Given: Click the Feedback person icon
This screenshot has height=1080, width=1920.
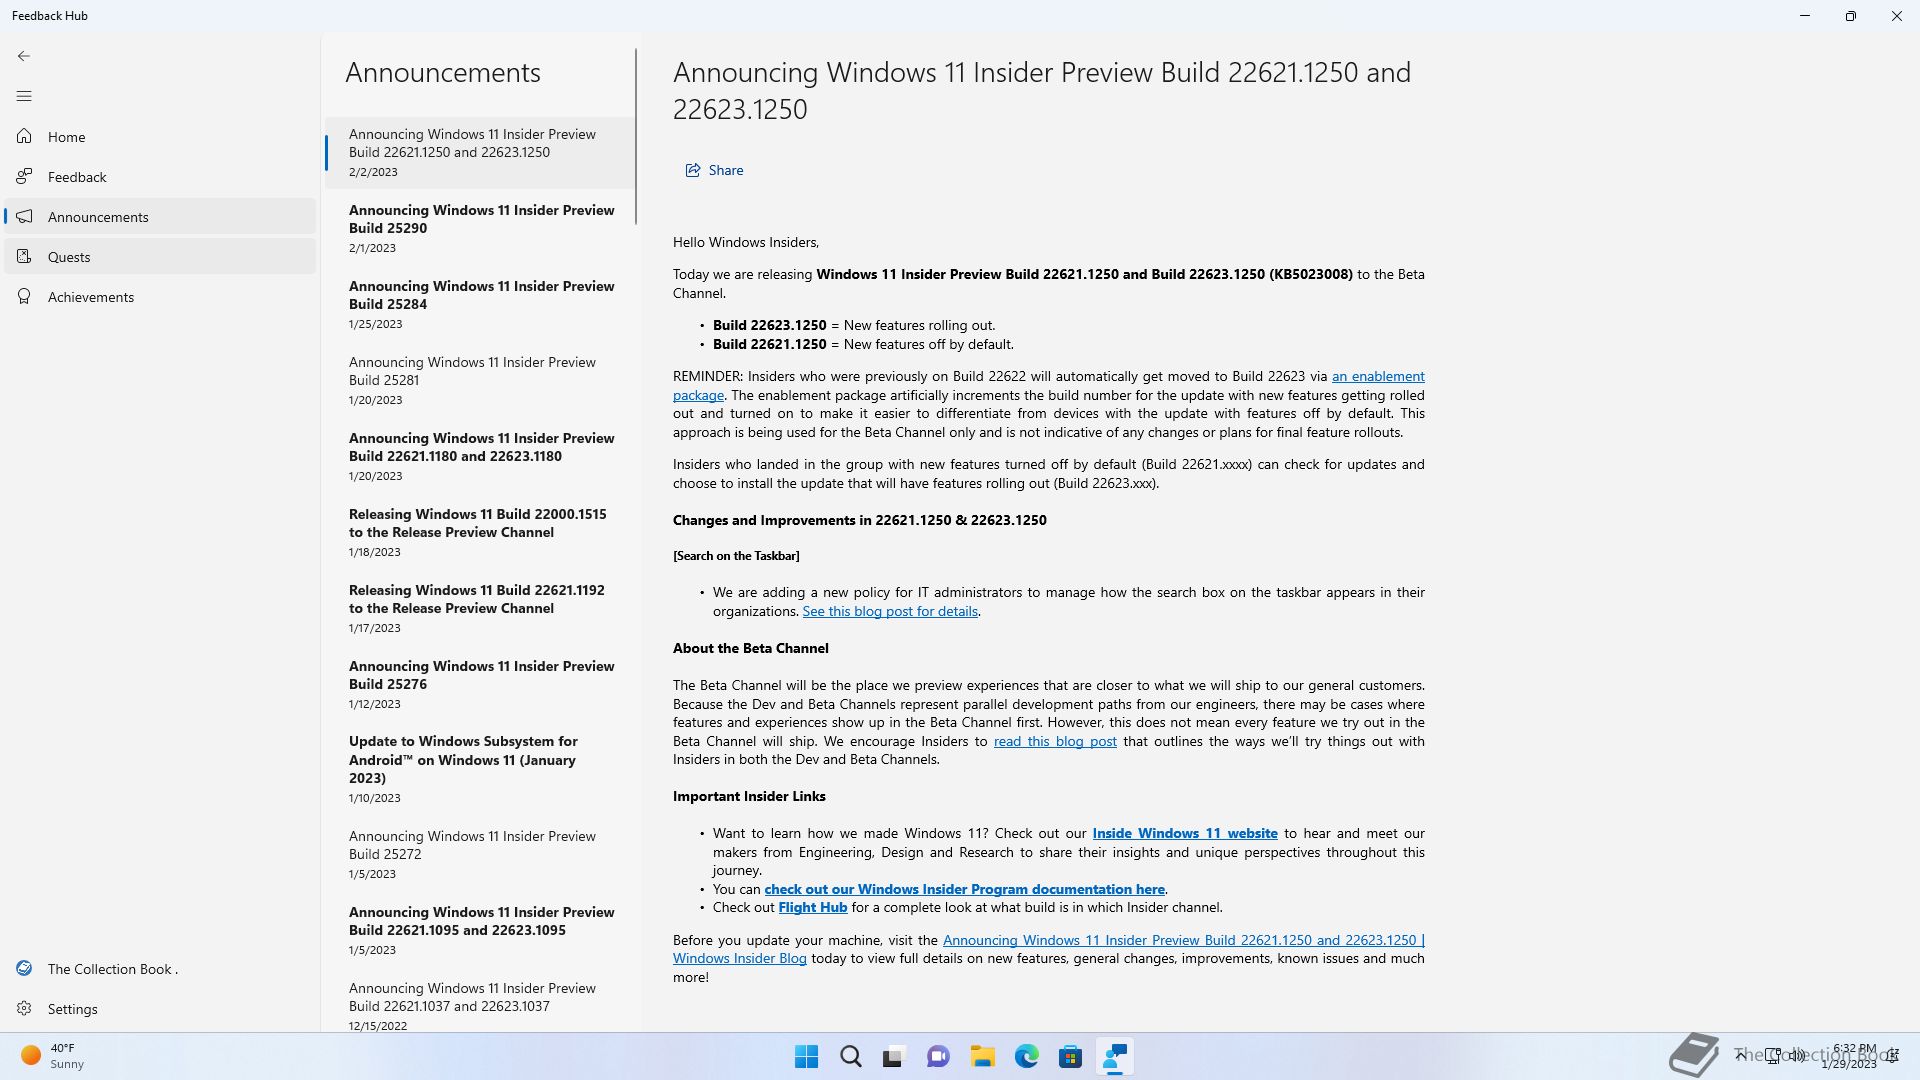Looking at the screenshot, I should click(24, 176).
